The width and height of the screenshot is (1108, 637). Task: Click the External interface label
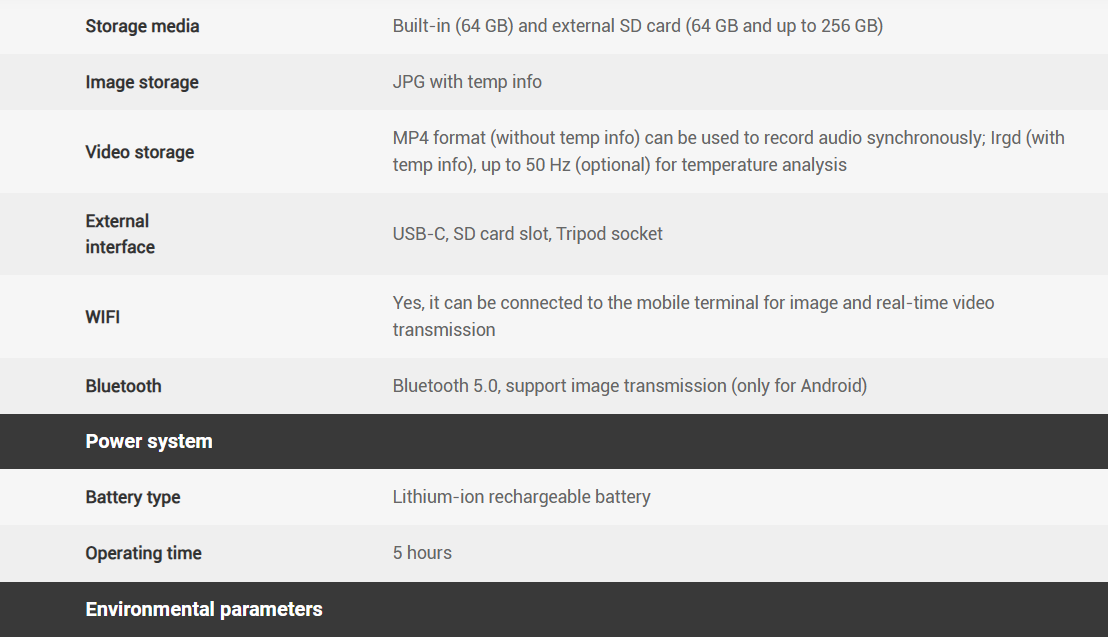(119, 234)
